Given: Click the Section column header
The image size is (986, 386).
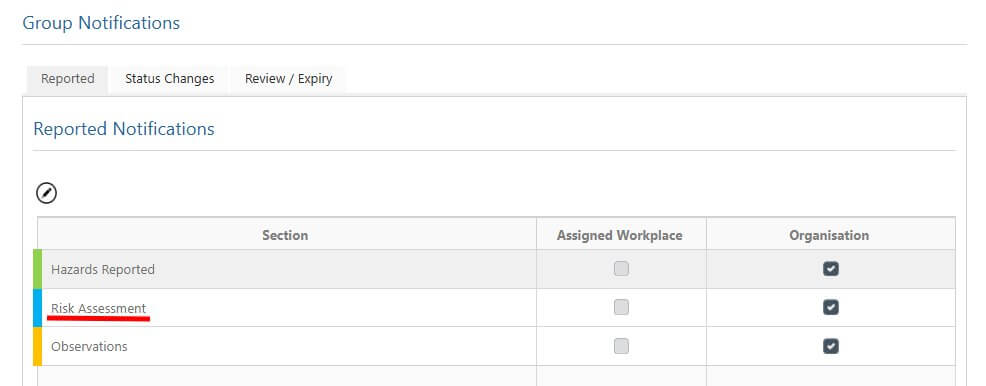Looking at the screenshot, I should [x=285, y=235].
